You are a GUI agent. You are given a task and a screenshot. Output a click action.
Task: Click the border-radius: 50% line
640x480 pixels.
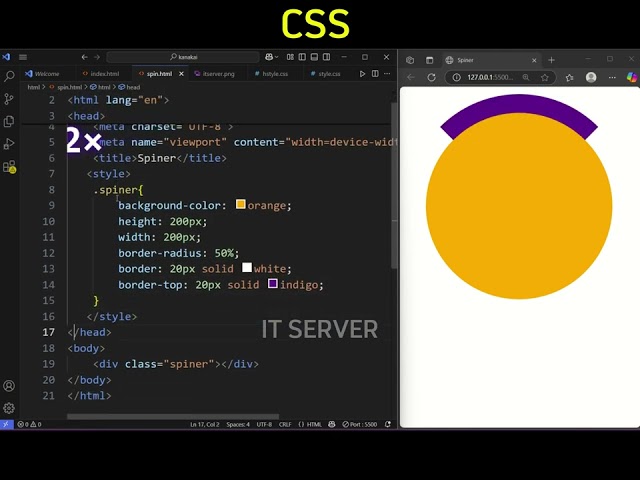(x=178, y=253)
